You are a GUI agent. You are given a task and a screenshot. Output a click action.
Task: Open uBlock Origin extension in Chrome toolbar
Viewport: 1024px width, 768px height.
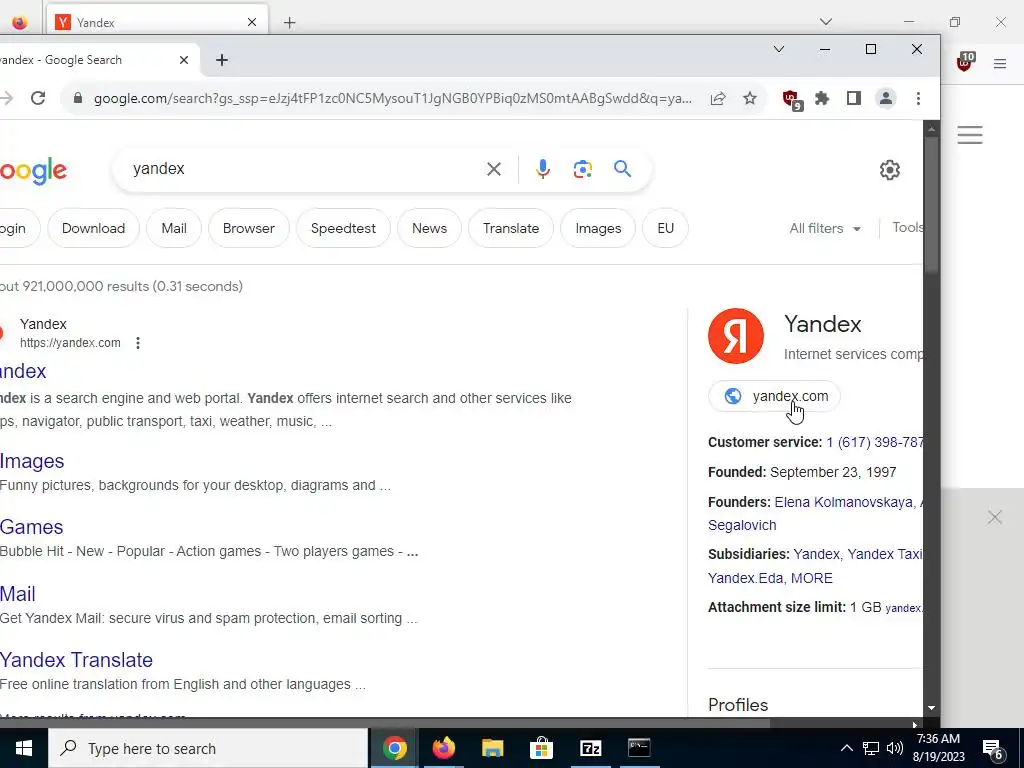tap(792, 99)
